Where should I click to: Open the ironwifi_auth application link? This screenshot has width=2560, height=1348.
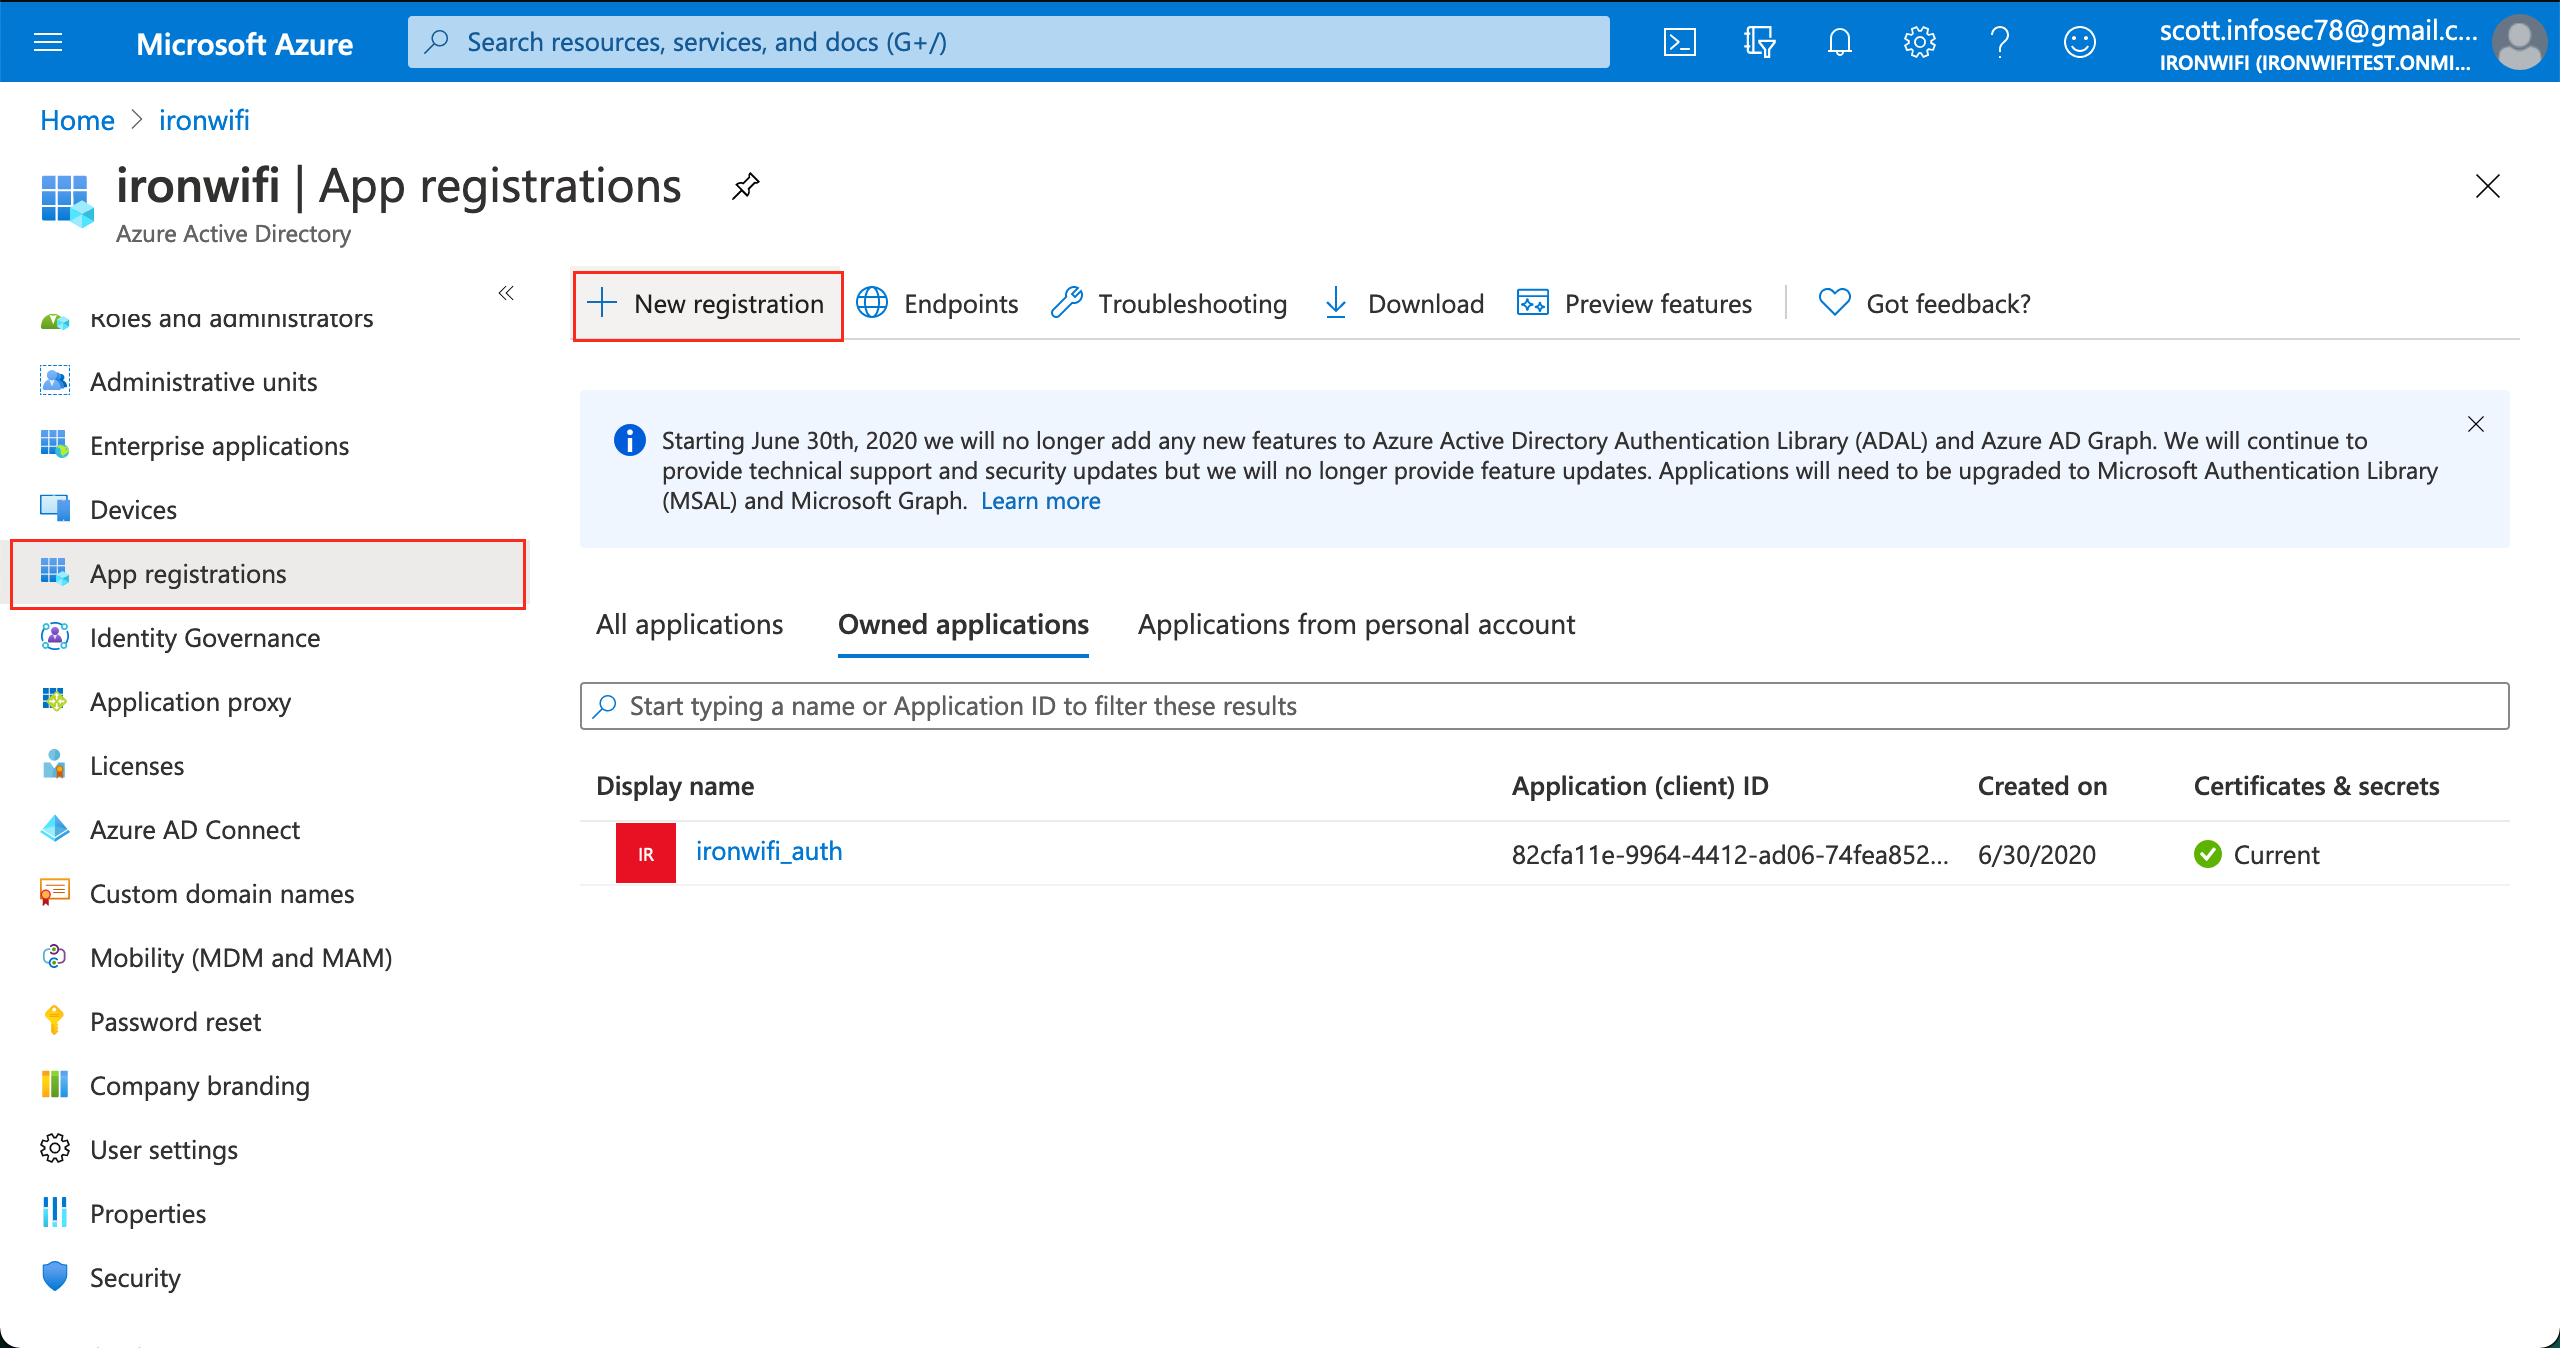pyautogui.click(x=769, y=851)
